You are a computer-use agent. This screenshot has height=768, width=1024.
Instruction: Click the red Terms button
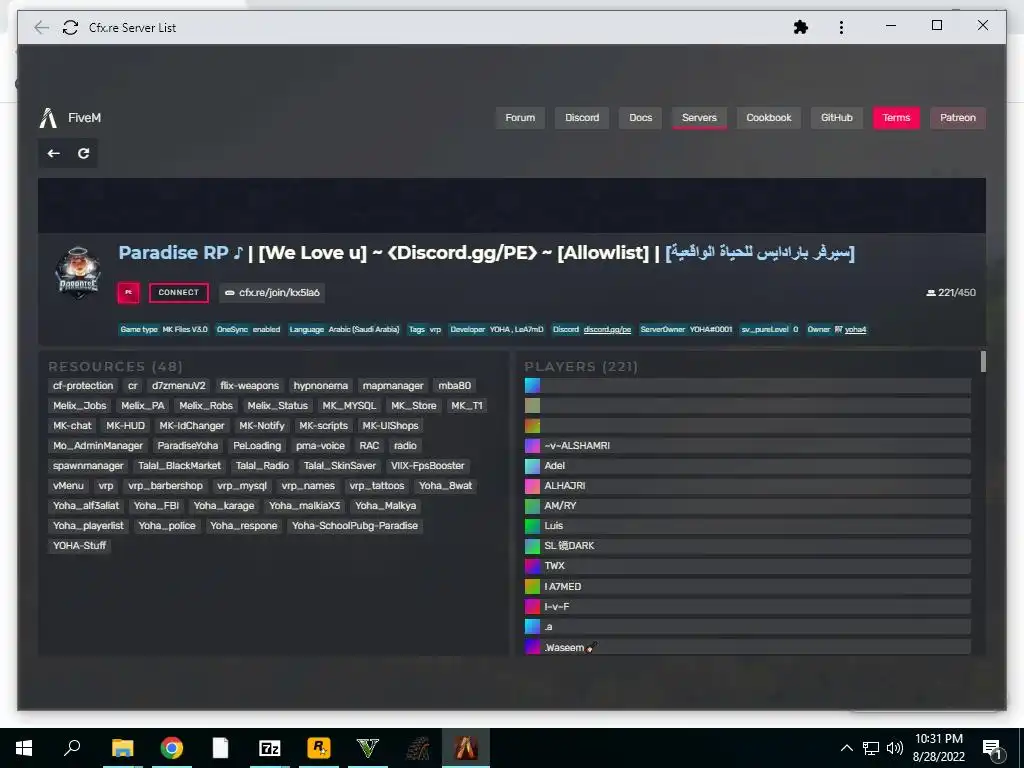coord(896,118)
